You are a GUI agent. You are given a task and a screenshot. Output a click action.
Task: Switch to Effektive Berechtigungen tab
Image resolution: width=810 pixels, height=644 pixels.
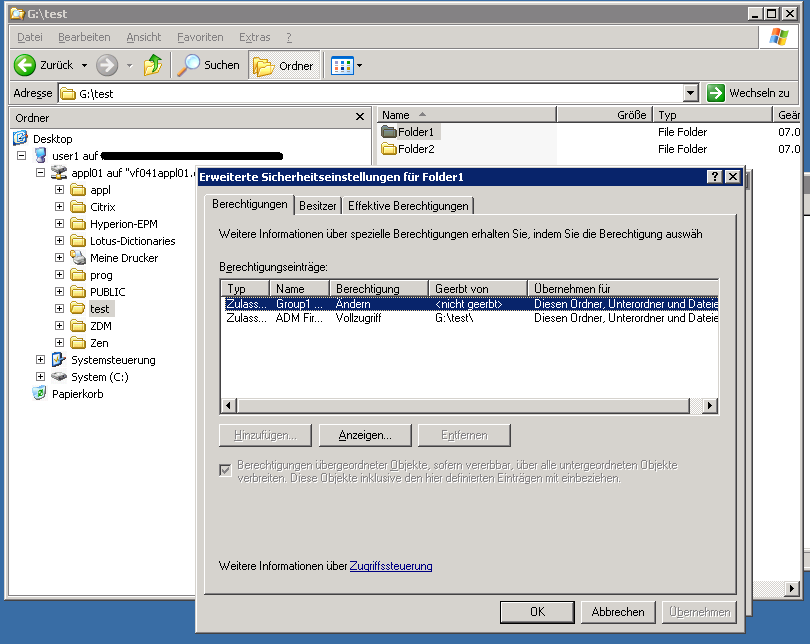pos(408,206)
